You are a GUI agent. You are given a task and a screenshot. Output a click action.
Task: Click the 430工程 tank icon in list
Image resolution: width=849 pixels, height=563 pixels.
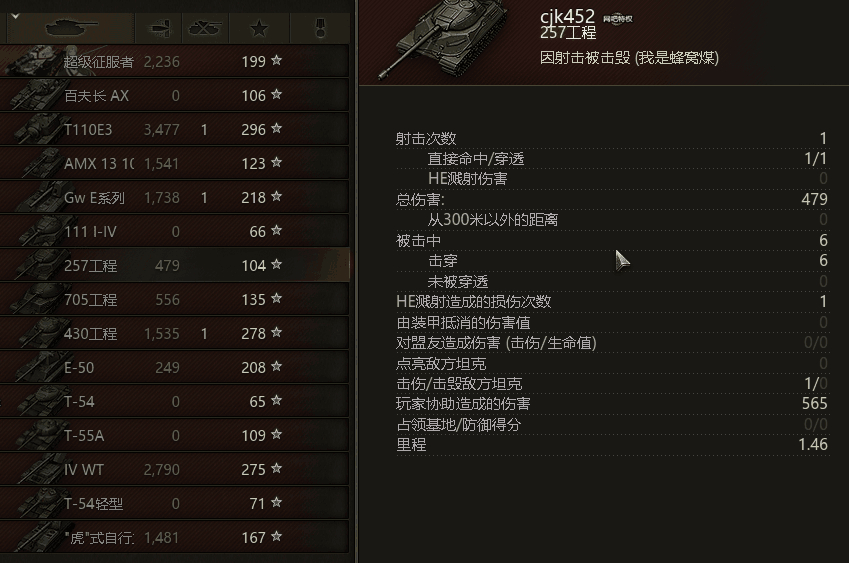(41, 332)
